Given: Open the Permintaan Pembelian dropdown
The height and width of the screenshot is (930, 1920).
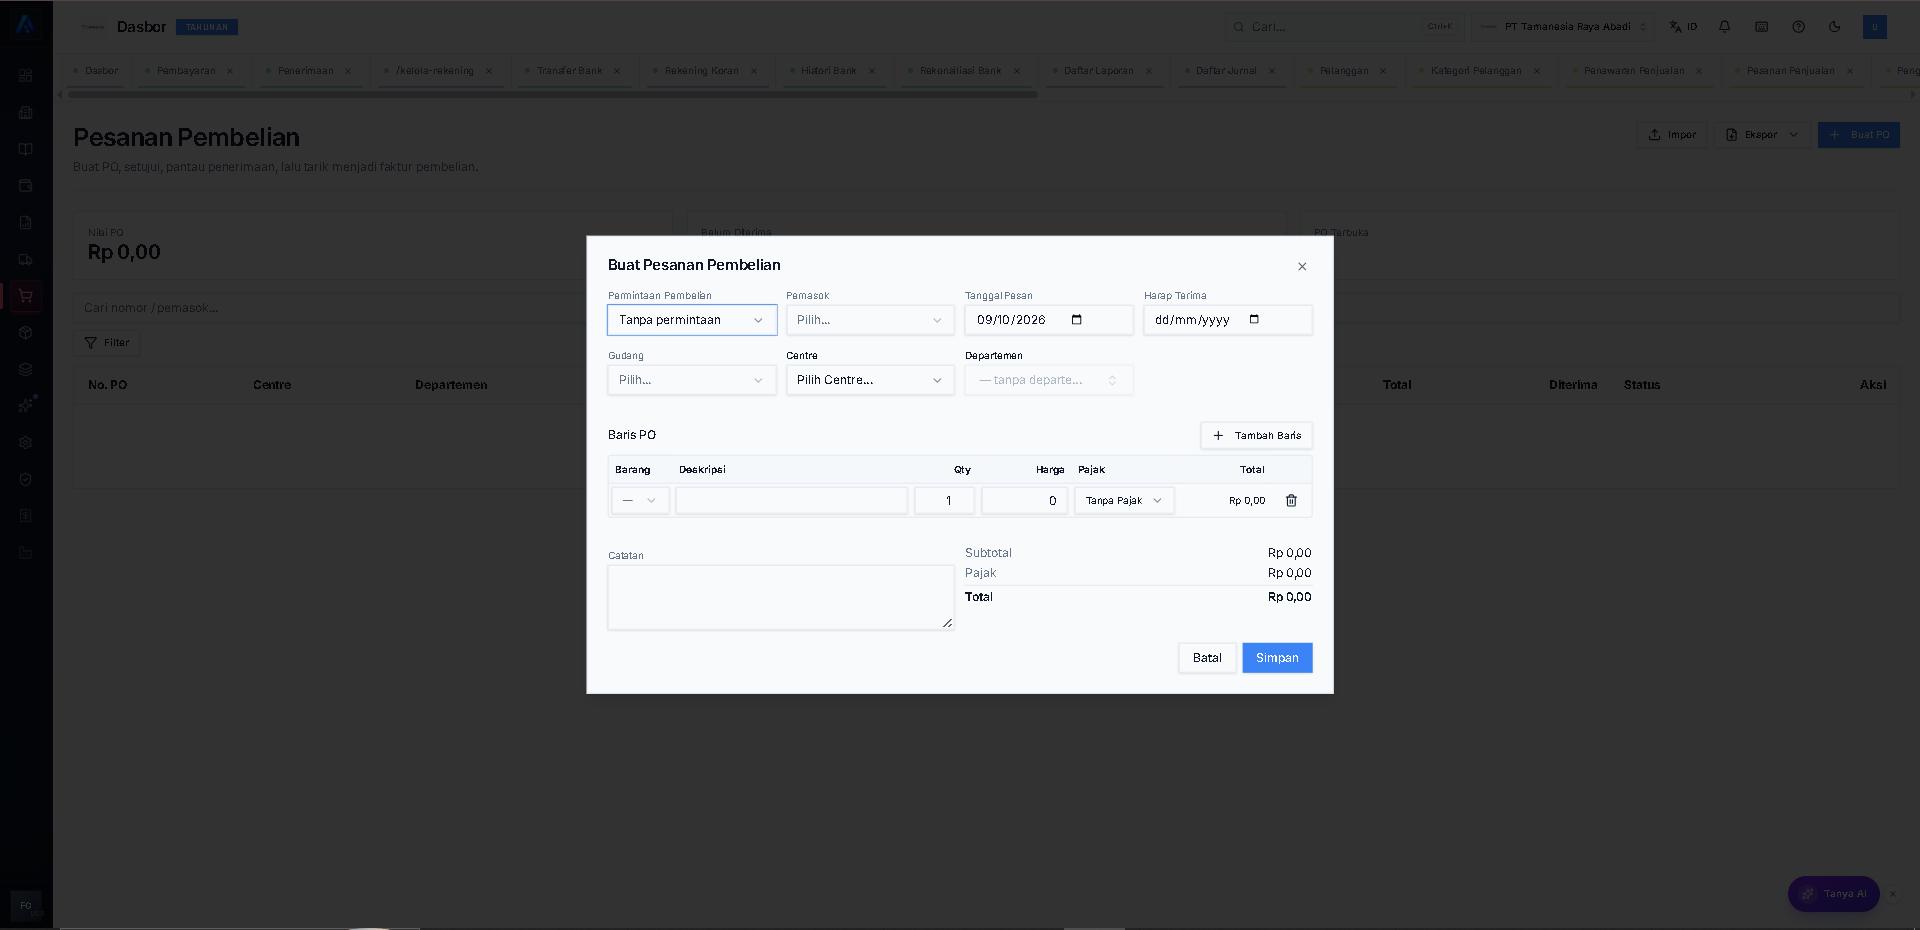Looking at the screenshot, I should tap(692, 320).
